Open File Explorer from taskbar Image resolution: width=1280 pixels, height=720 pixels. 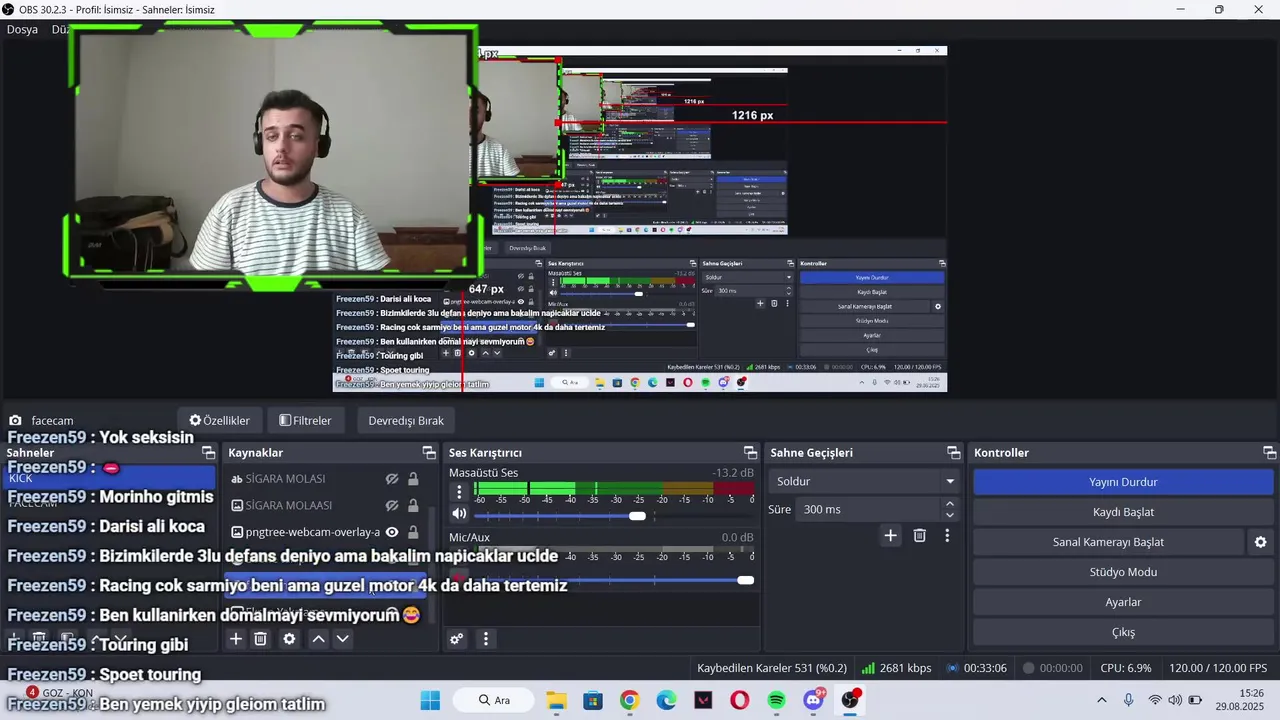556,700
